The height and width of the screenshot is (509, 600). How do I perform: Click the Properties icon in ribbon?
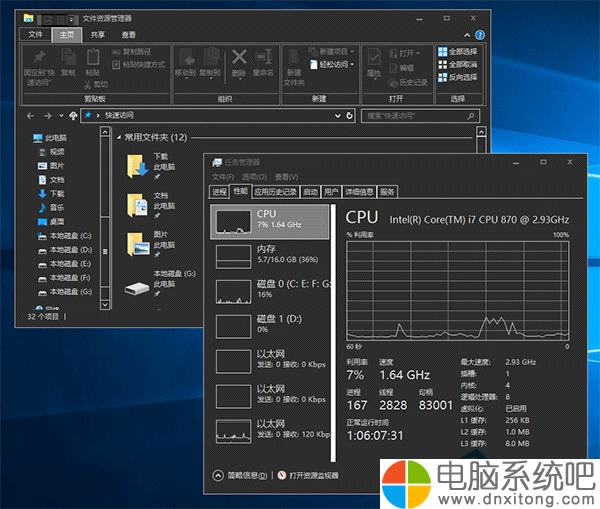(x=374, y=57)
